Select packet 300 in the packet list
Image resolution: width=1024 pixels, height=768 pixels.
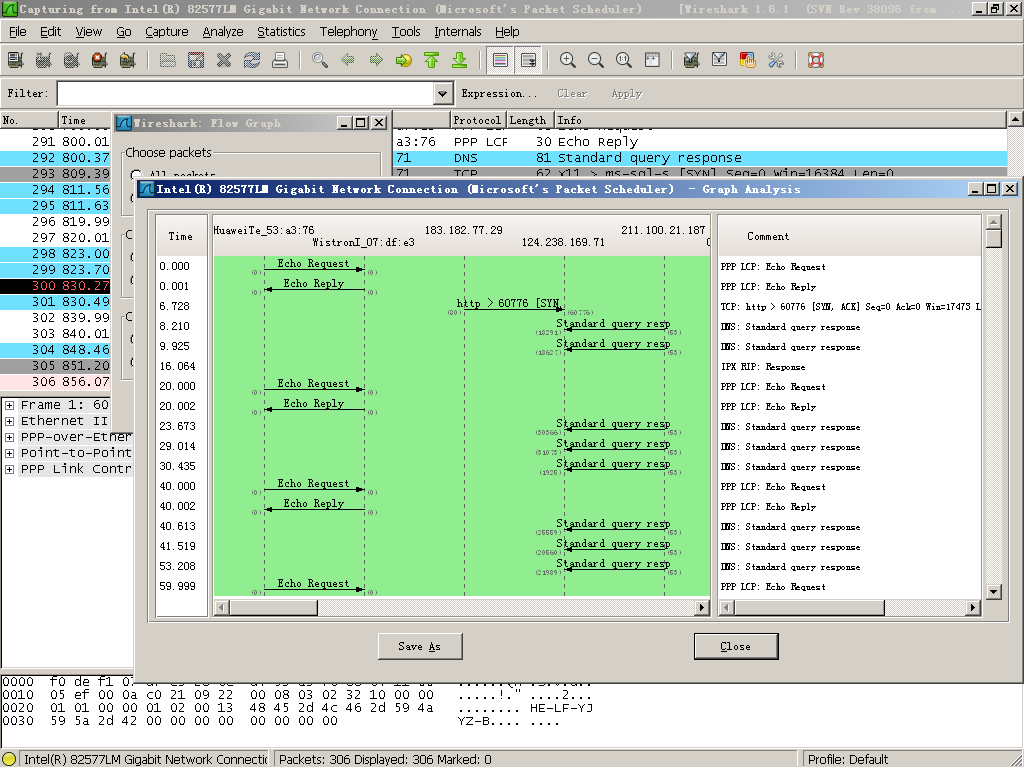[x=56, y=285]
